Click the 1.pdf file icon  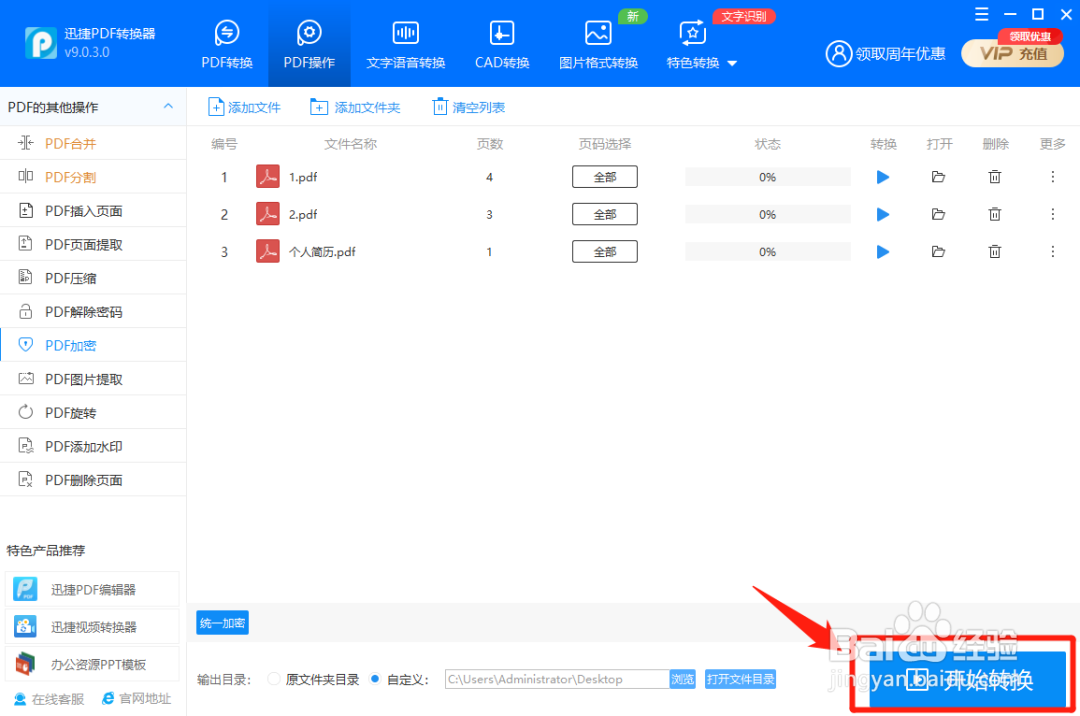(x=267, y=177)
